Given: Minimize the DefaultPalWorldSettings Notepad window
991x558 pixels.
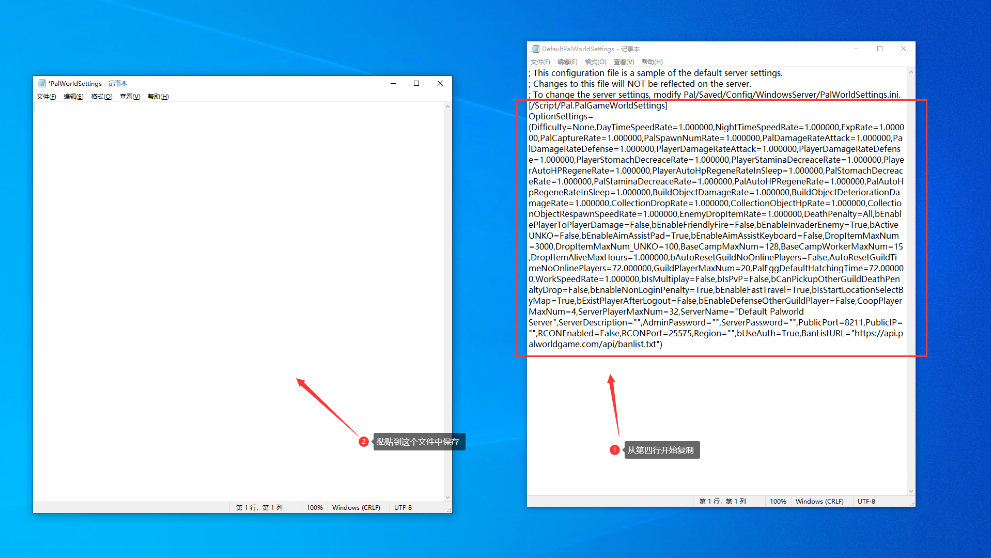Looking at the screenshot, I should (857, 49).
